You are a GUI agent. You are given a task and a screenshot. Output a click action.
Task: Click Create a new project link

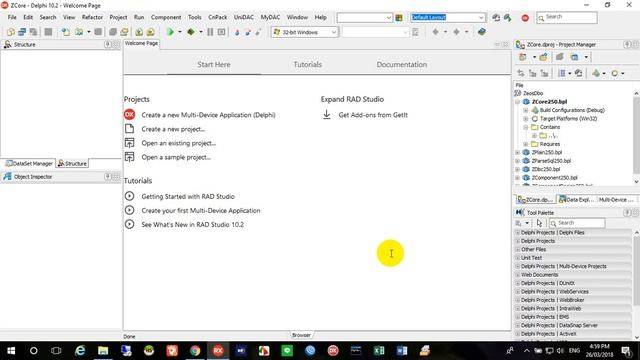pos(173,129)
